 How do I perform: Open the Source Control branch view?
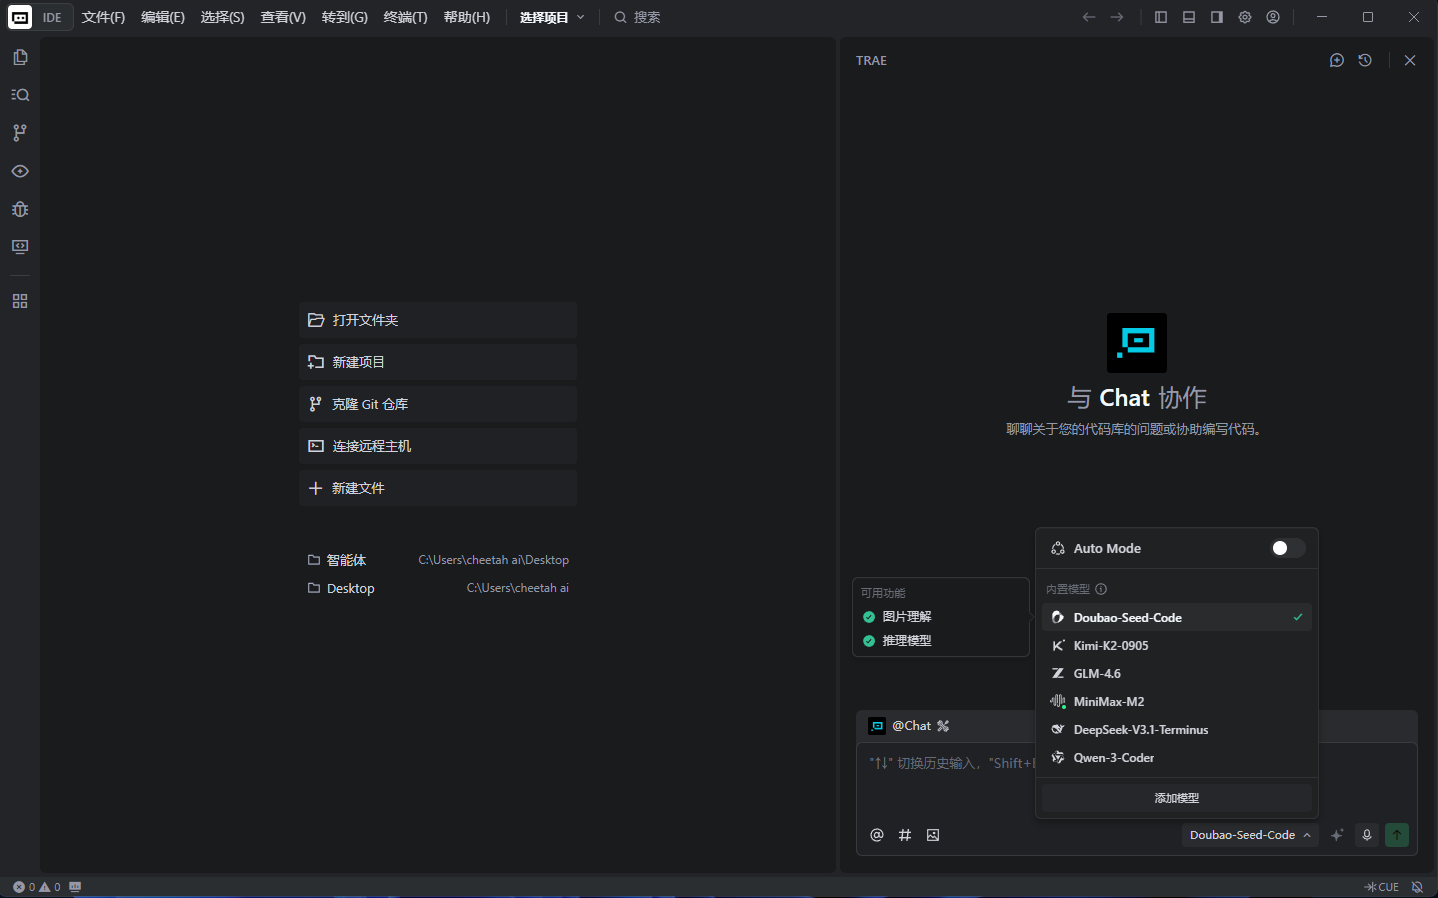pos(20,133)
